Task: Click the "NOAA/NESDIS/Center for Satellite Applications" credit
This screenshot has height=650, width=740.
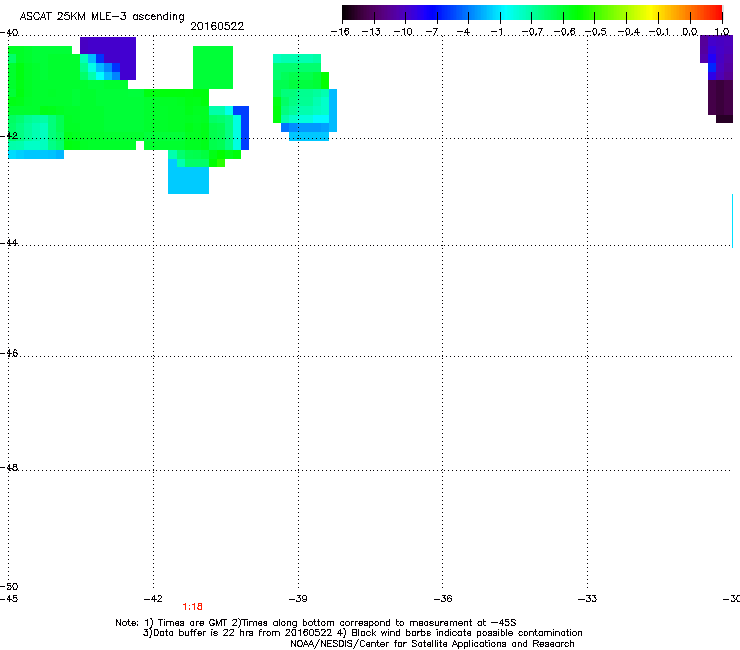Action: coord(432,644)
